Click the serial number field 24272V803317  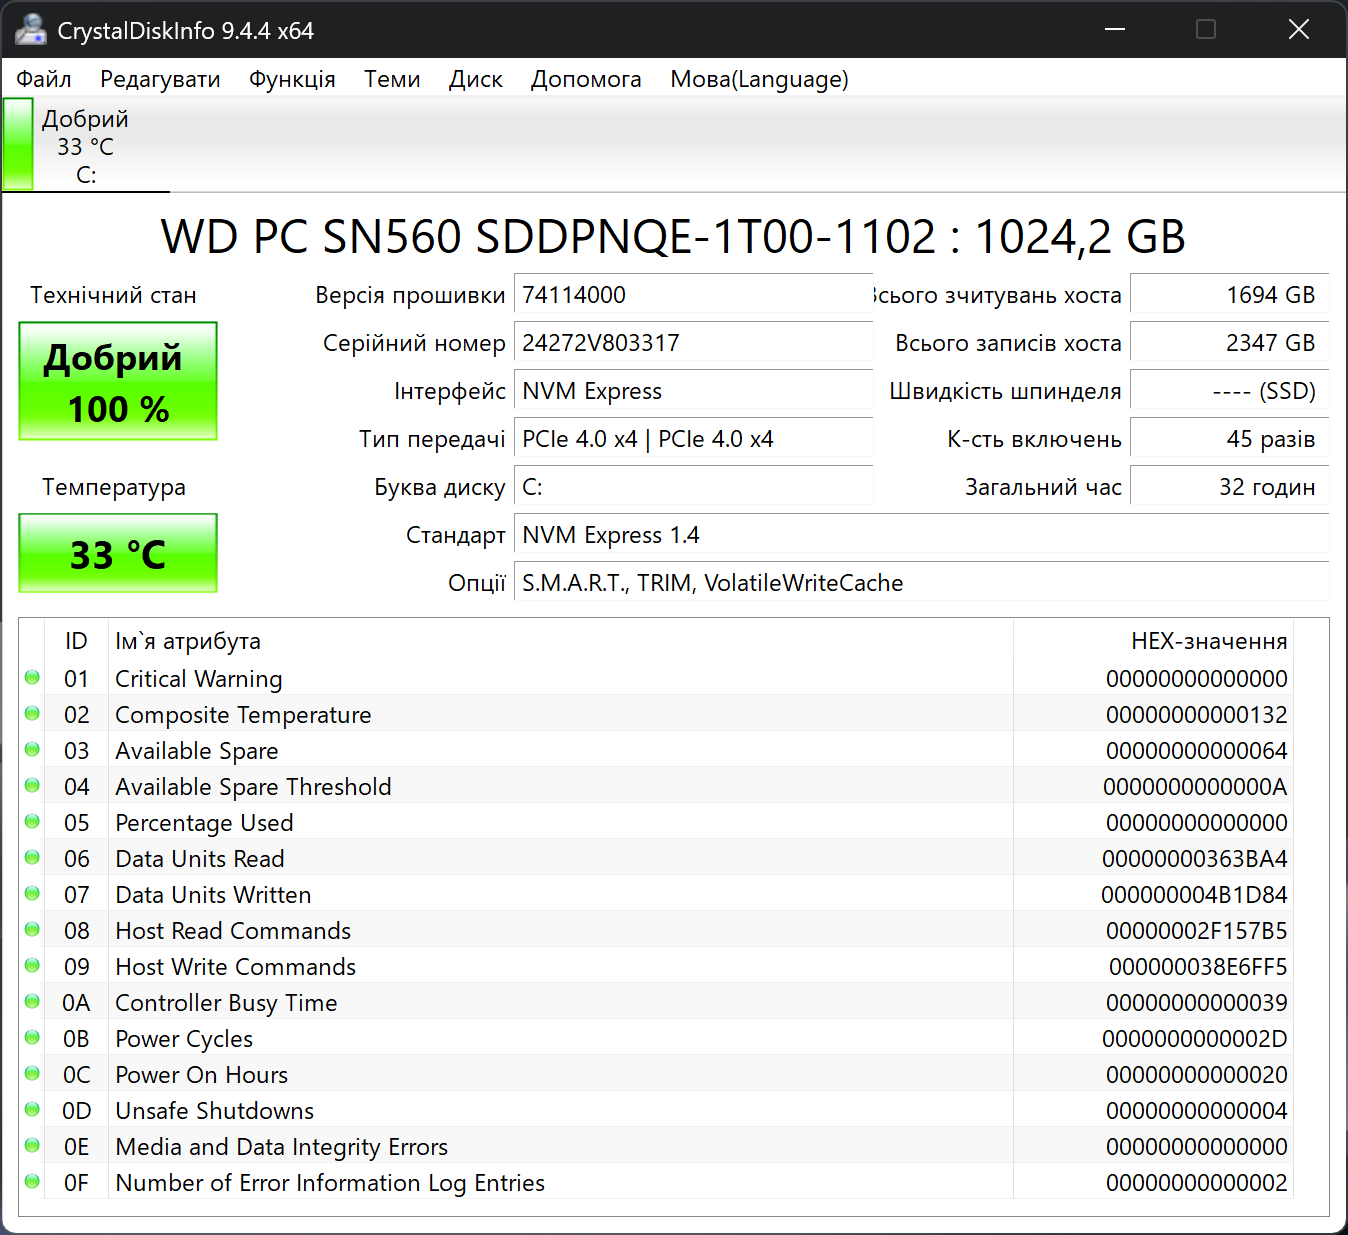[x=693, y=343]
